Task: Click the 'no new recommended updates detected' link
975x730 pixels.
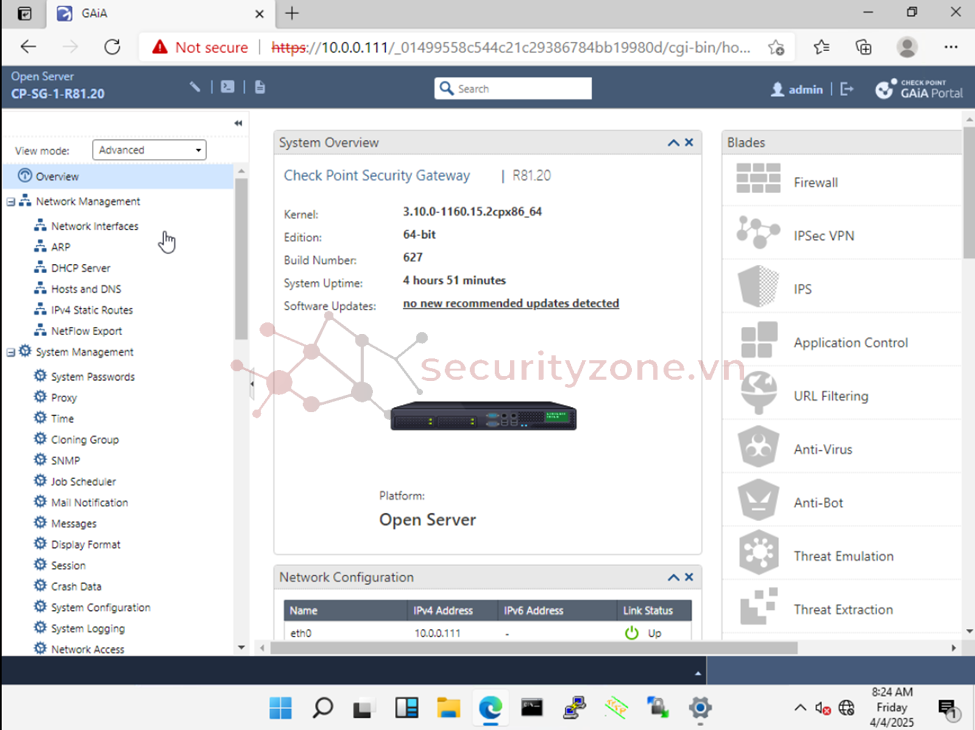Action: (x=511, y=303)
